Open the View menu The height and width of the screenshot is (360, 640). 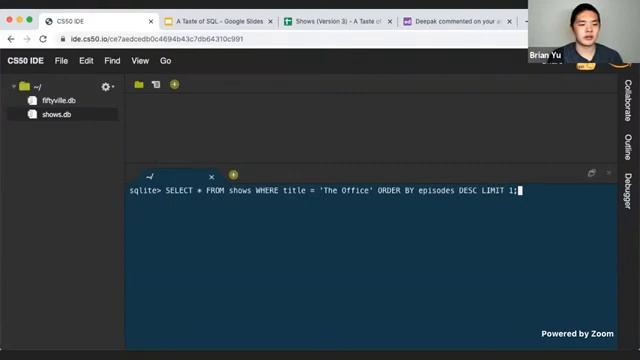click(x=140, y=61)
